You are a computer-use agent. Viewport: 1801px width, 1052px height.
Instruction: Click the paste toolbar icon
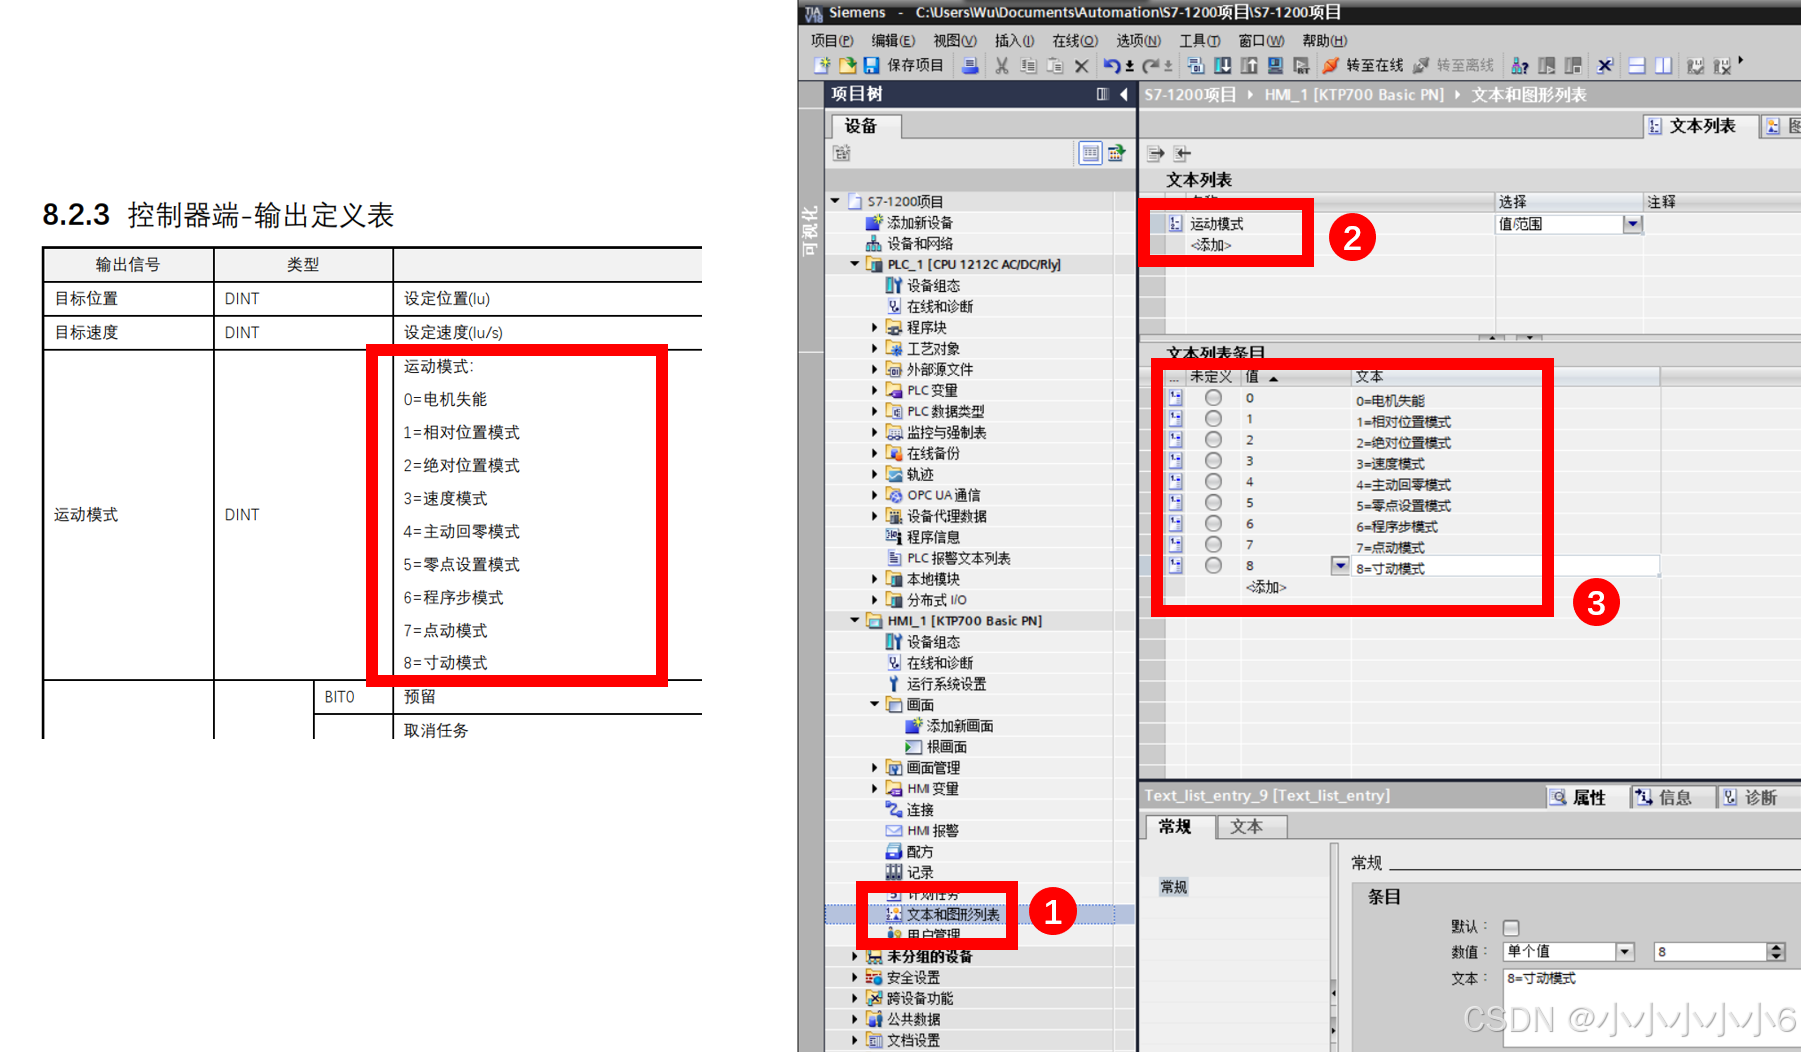[1054, 66]
